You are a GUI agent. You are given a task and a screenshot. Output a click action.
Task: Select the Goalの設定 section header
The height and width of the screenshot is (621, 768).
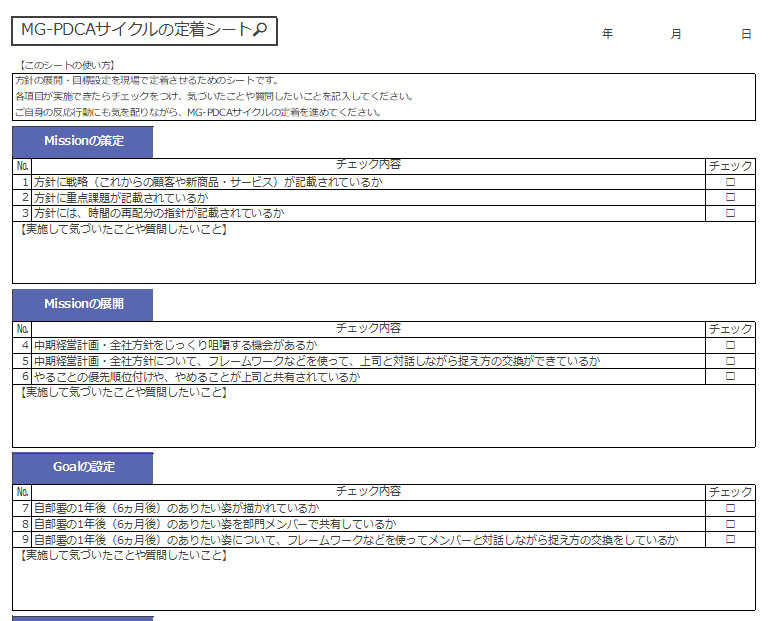pos(84,467)
